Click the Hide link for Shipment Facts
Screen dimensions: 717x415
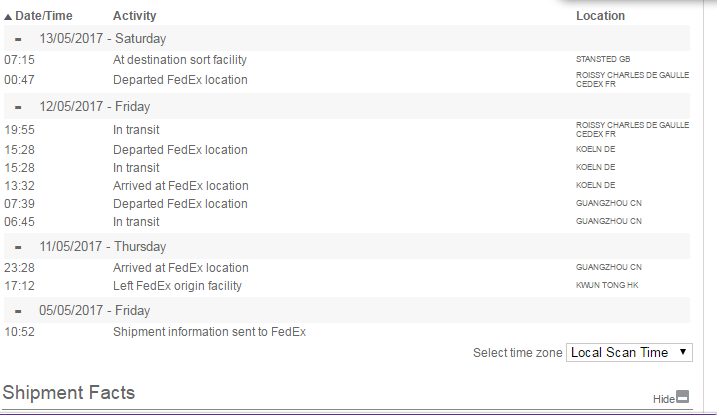click(x=663, y=398)
